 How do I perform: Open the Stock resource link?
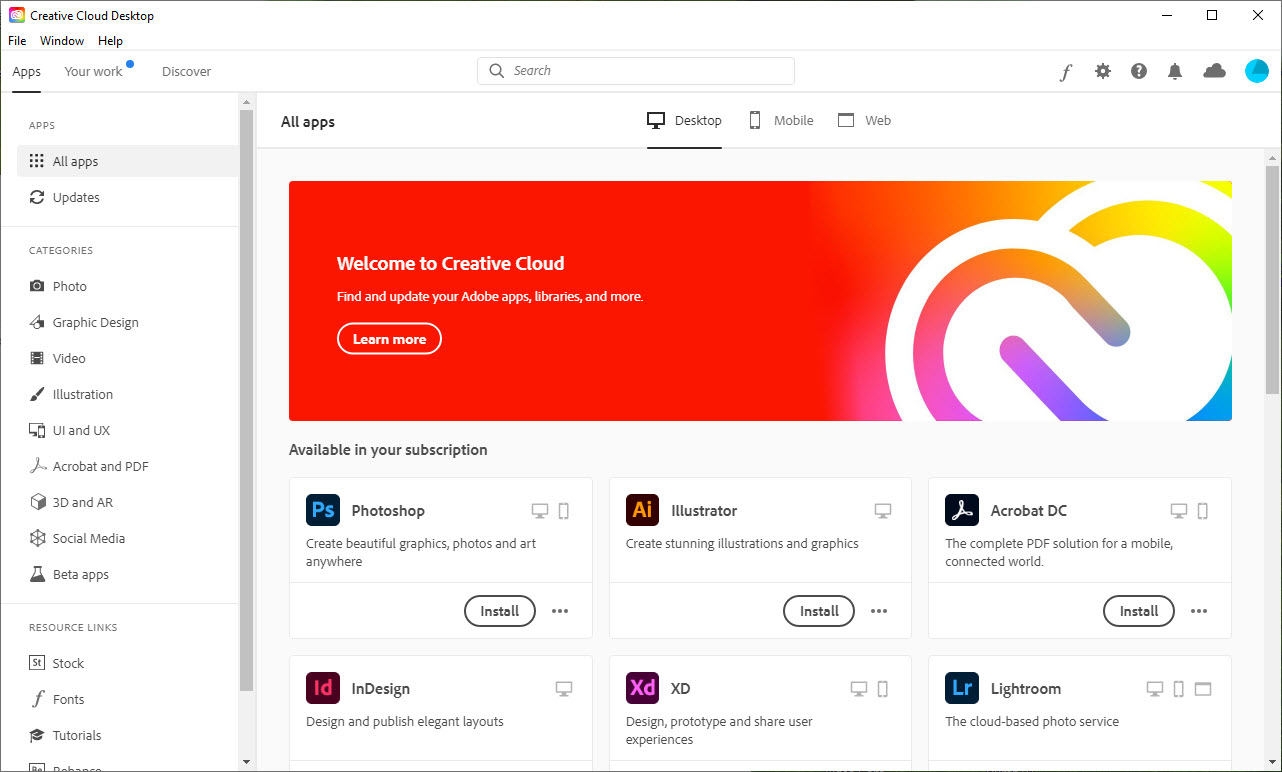pos(127,663)
